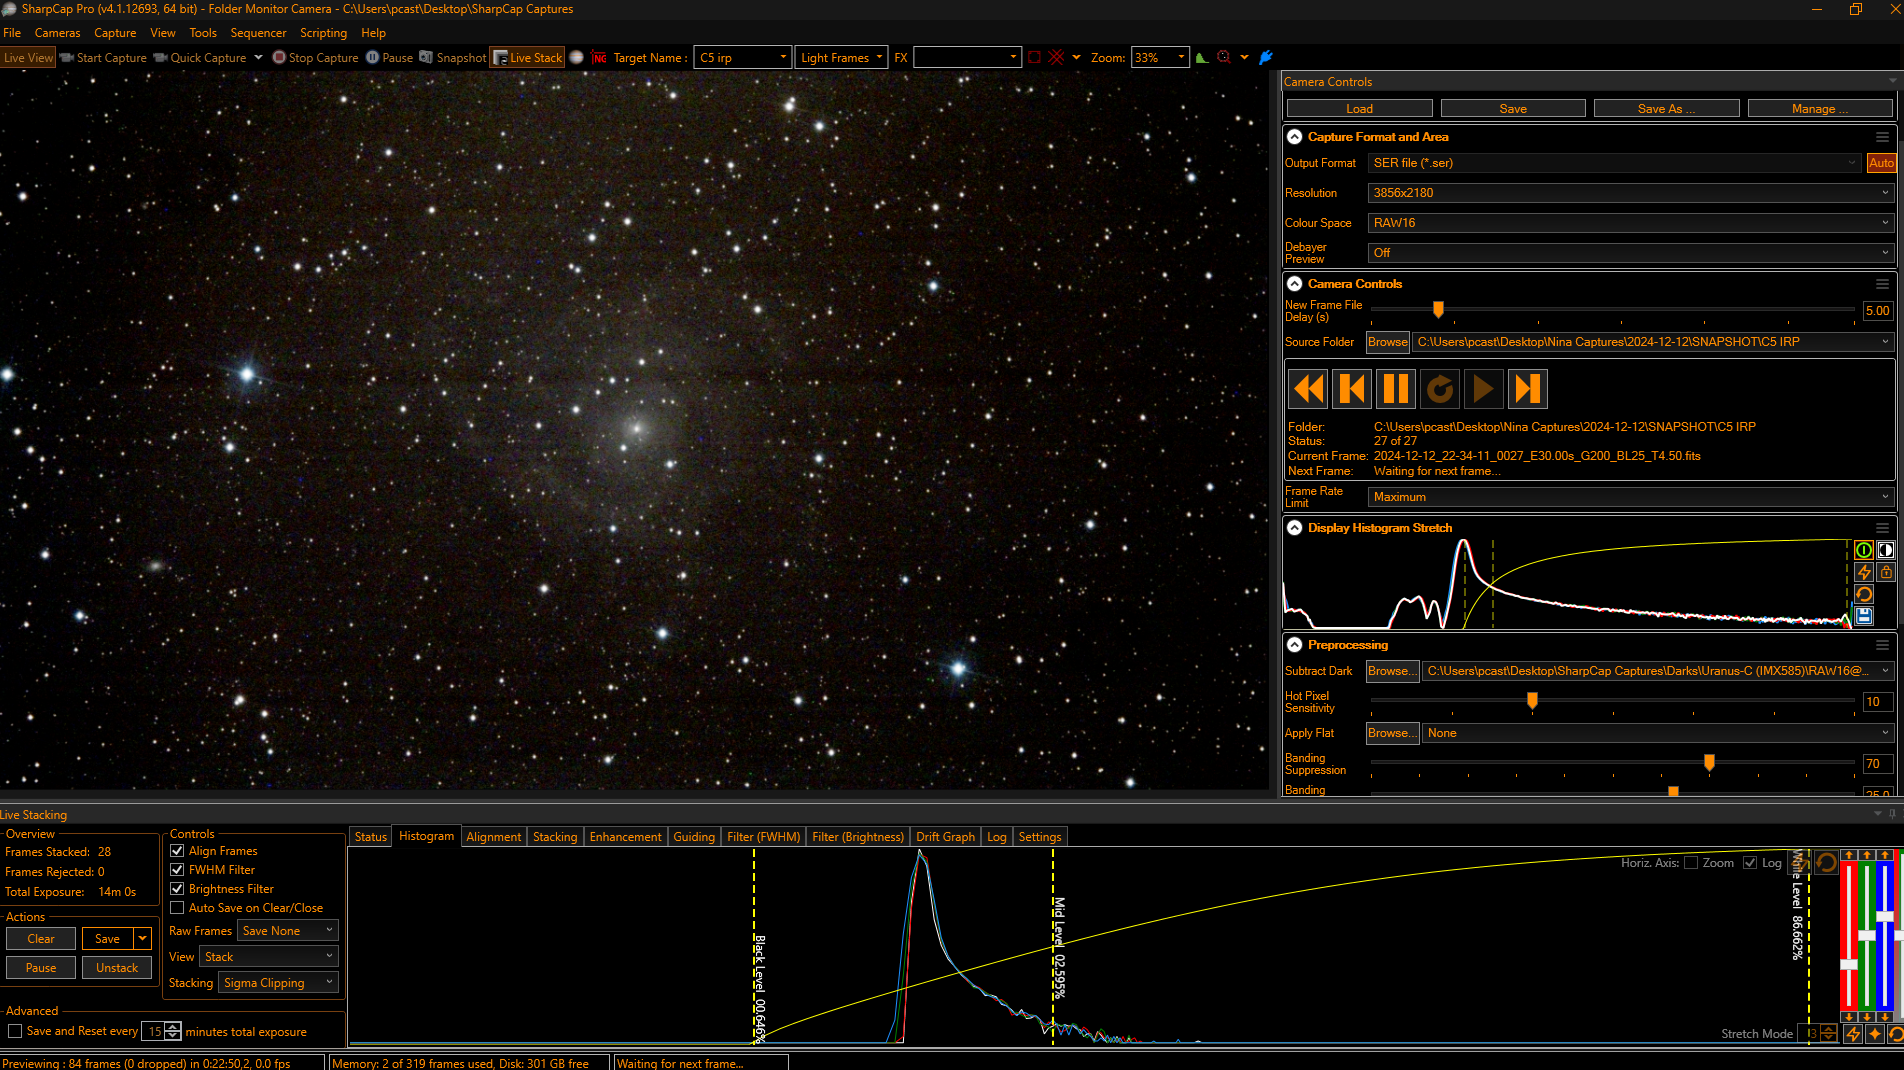Open the Filter (FWHM) tab
Screen dimensions: 1904x1070
tap(763, 837)
